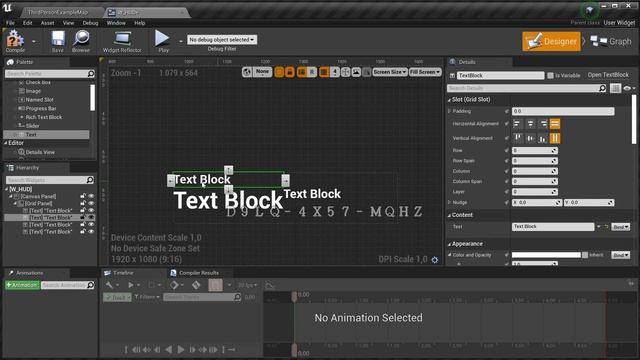Unlock the Canvas Panel lock toggle
This screenshot has height=360, width=640.
[x=83, y=196]
